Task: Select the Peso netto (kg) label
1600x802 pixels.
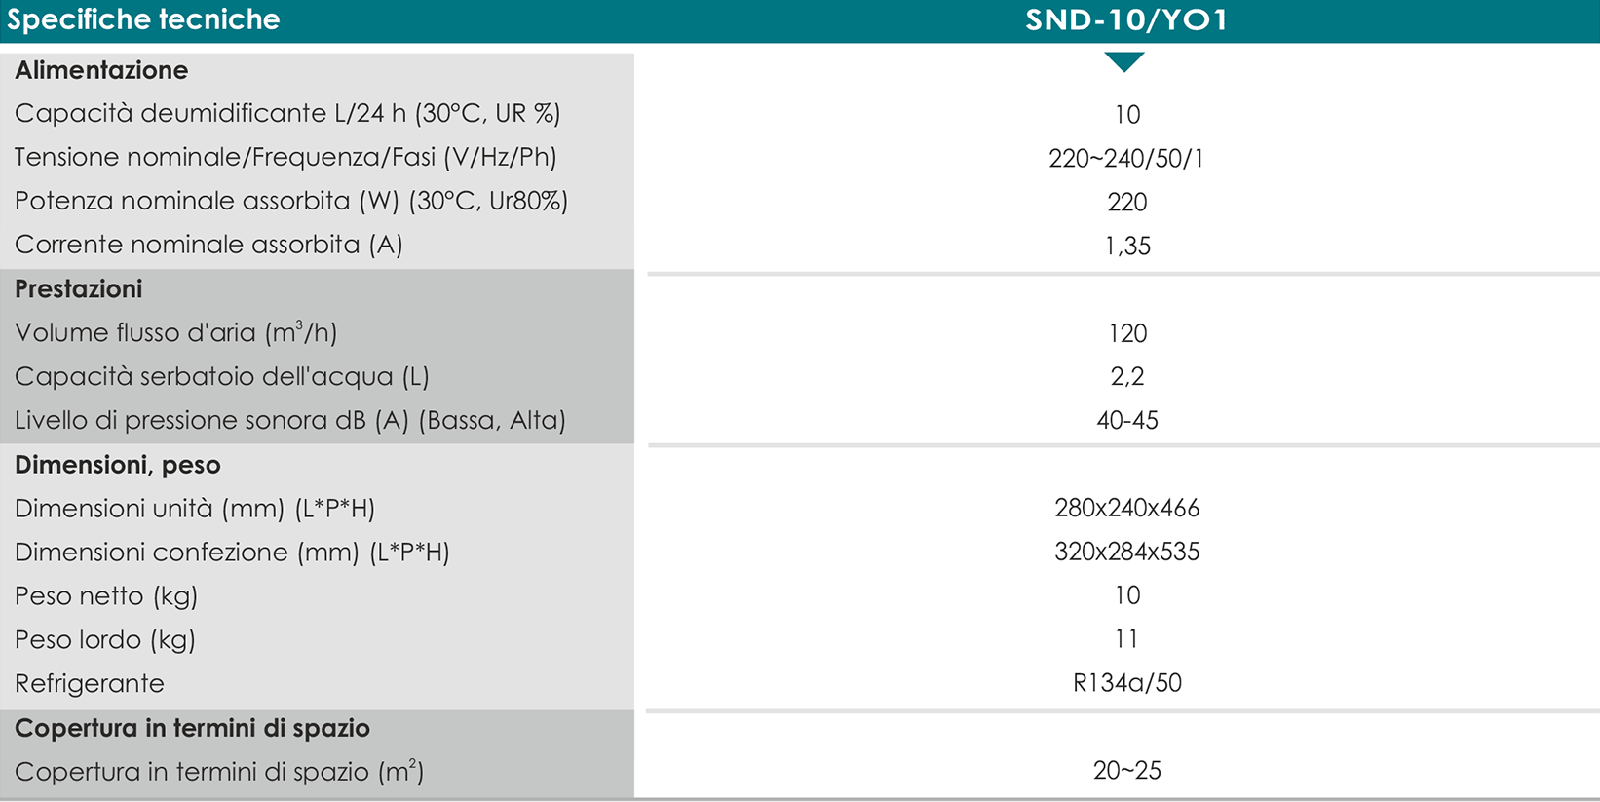Action: pyautogui.click(x=106, y=596)
